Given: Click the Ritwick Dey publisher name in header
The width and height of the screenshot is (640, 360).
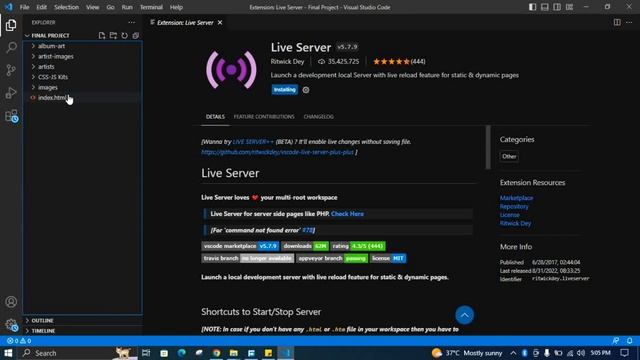Looking at the screenshot, I should (x=287, y=62).
